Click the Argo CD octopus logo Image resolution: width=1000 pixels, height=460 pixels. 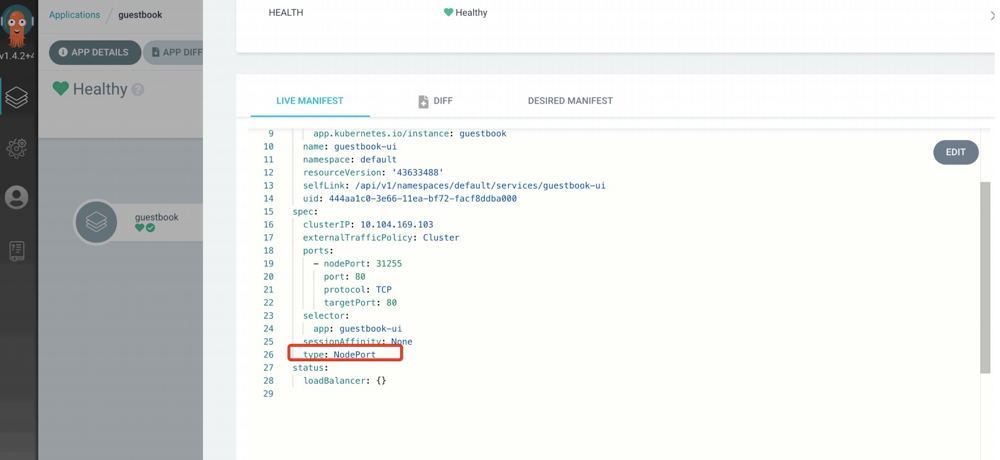click(17, 24)
